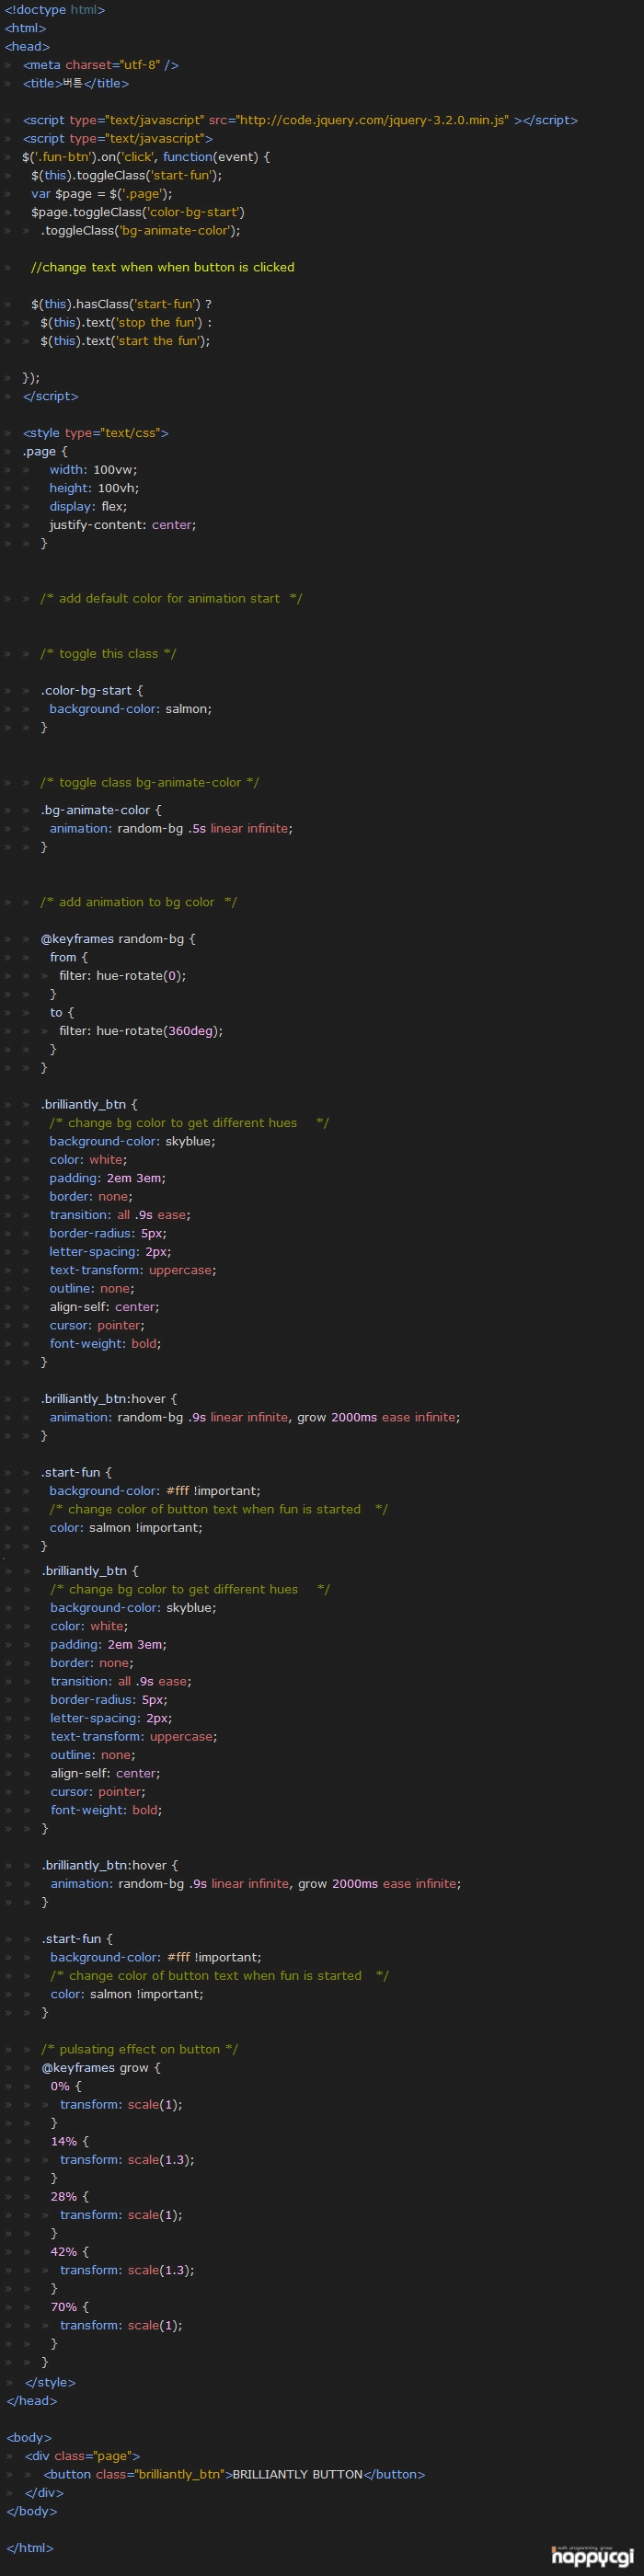644x2576 pixels.
Task: Click the 'to {' keyframe line
Action: (61, 1013)
